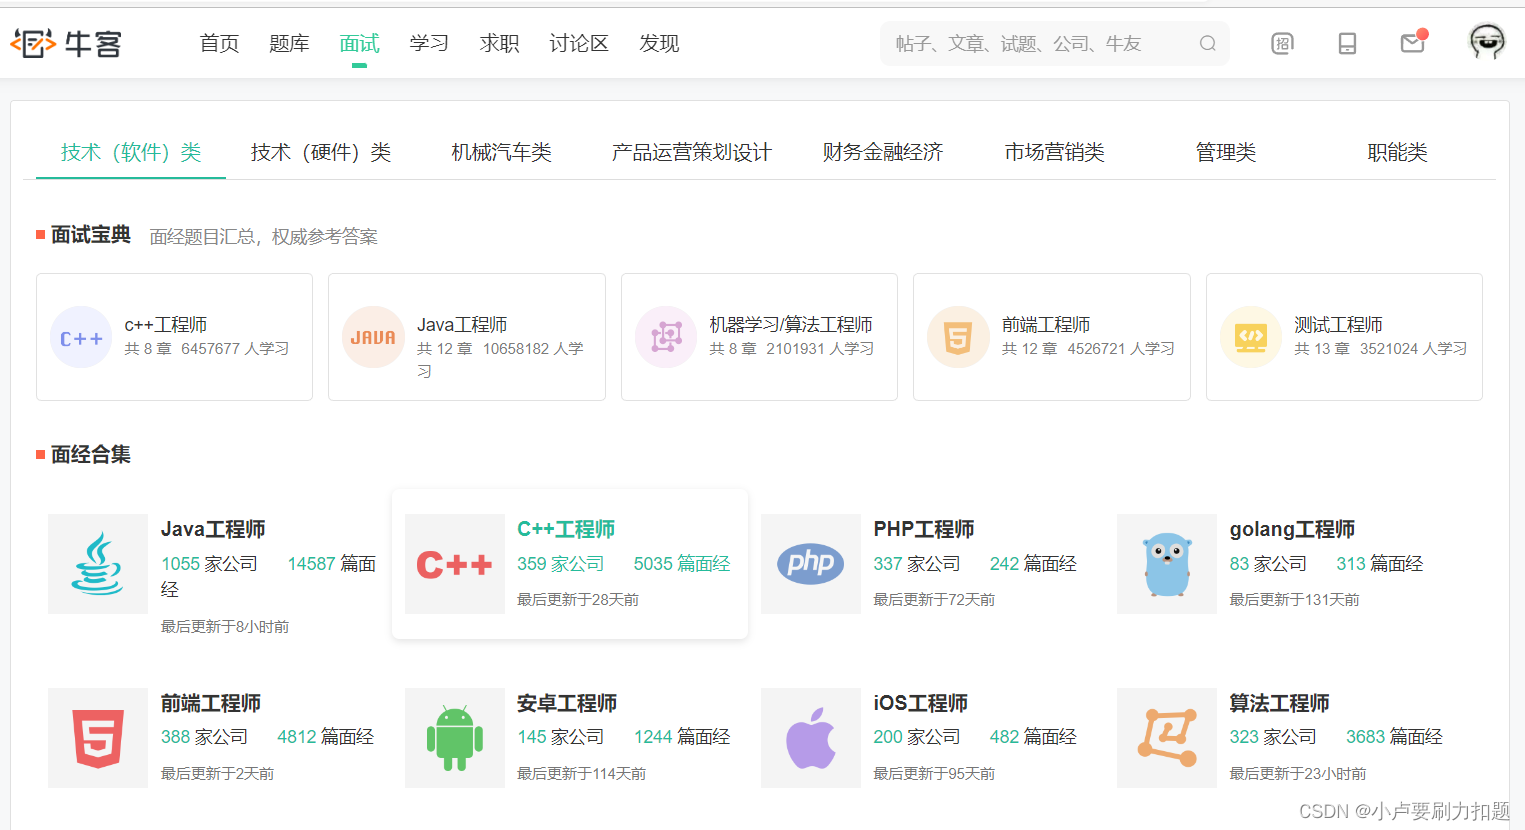
Task: Open 讨论区 in the top navigation
Action: (579, 43)
